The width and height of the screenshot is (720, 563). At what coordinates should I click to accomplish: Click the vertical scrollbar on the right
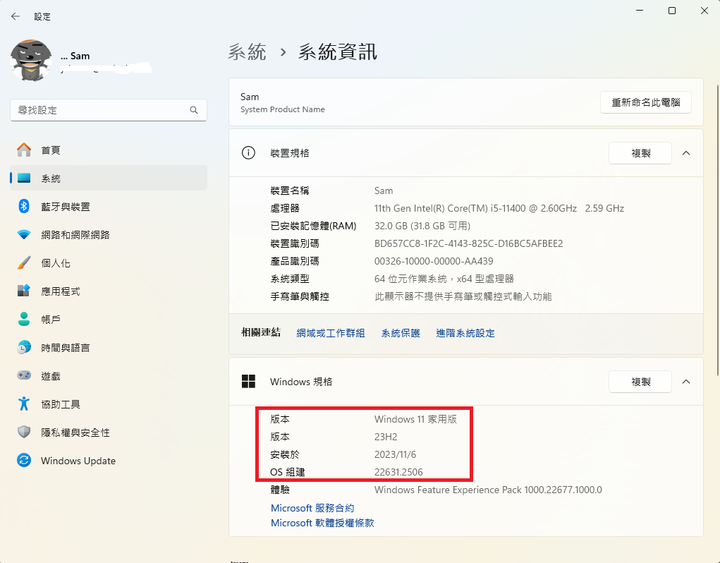(717, 230)
